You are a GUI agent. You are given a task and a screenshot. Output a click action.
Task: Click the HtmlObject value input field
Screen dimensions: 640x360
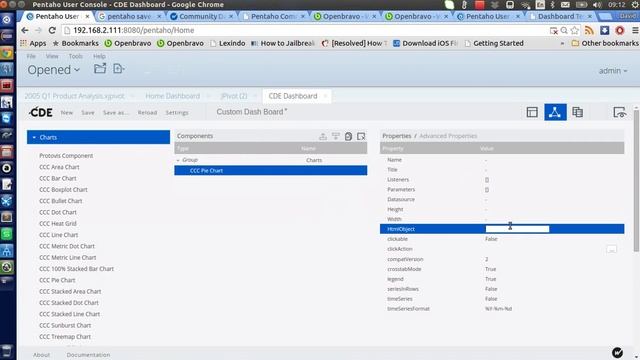(517, 229)
